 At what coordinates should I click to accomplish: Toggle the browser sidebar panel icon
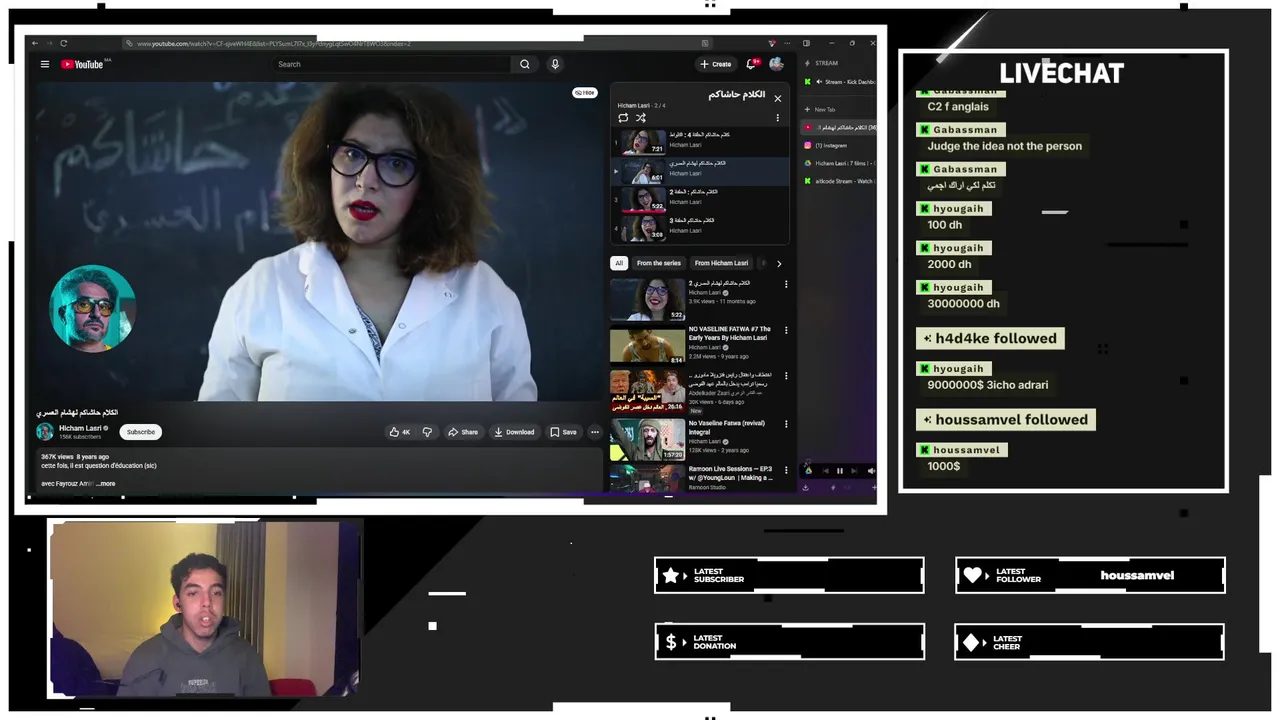806,43
